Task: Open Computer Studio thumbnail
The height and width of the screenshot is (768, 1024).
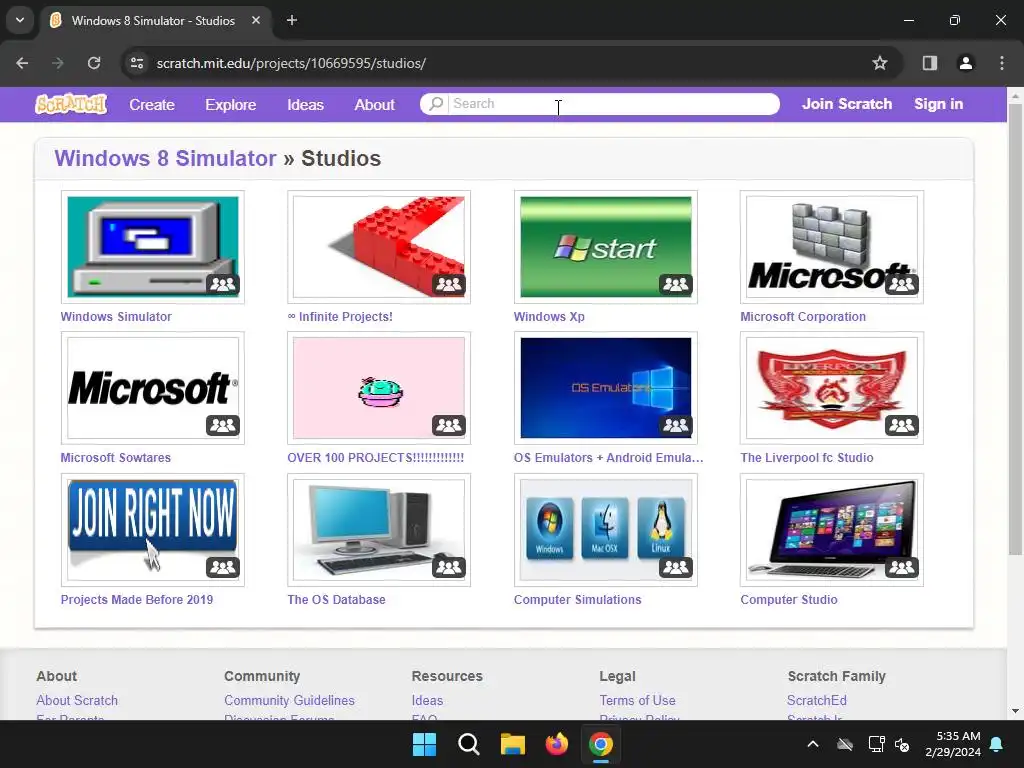Action: pyautogui.click(x=831, y=530)
